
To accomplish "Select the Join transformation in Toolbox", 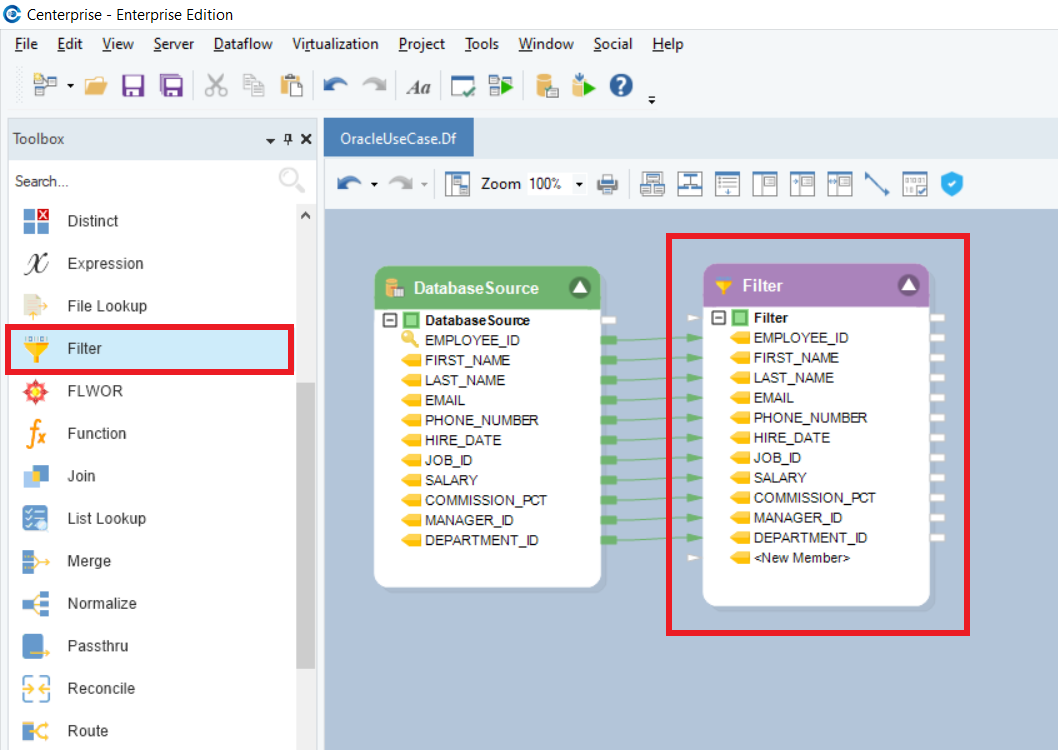I will (81, 476).
